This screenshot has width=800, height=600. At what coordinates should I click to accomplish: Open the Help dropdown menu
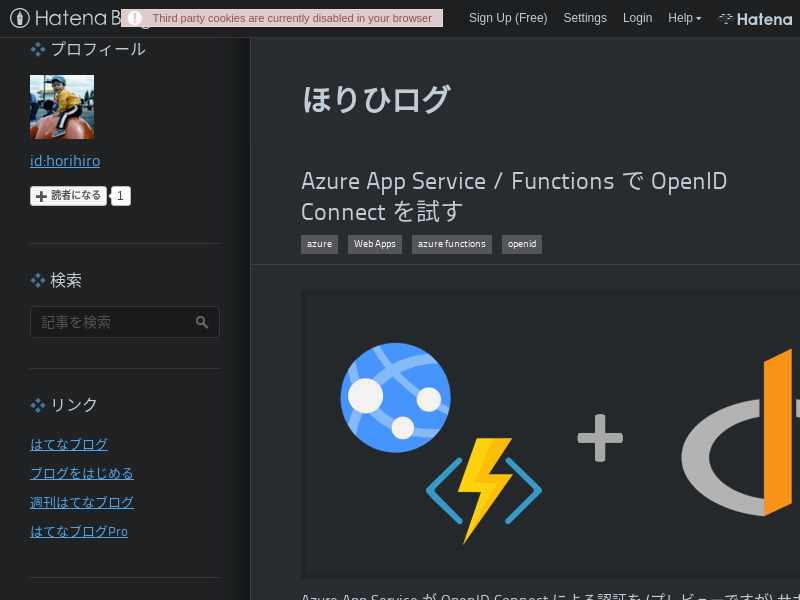coord(684,18)
